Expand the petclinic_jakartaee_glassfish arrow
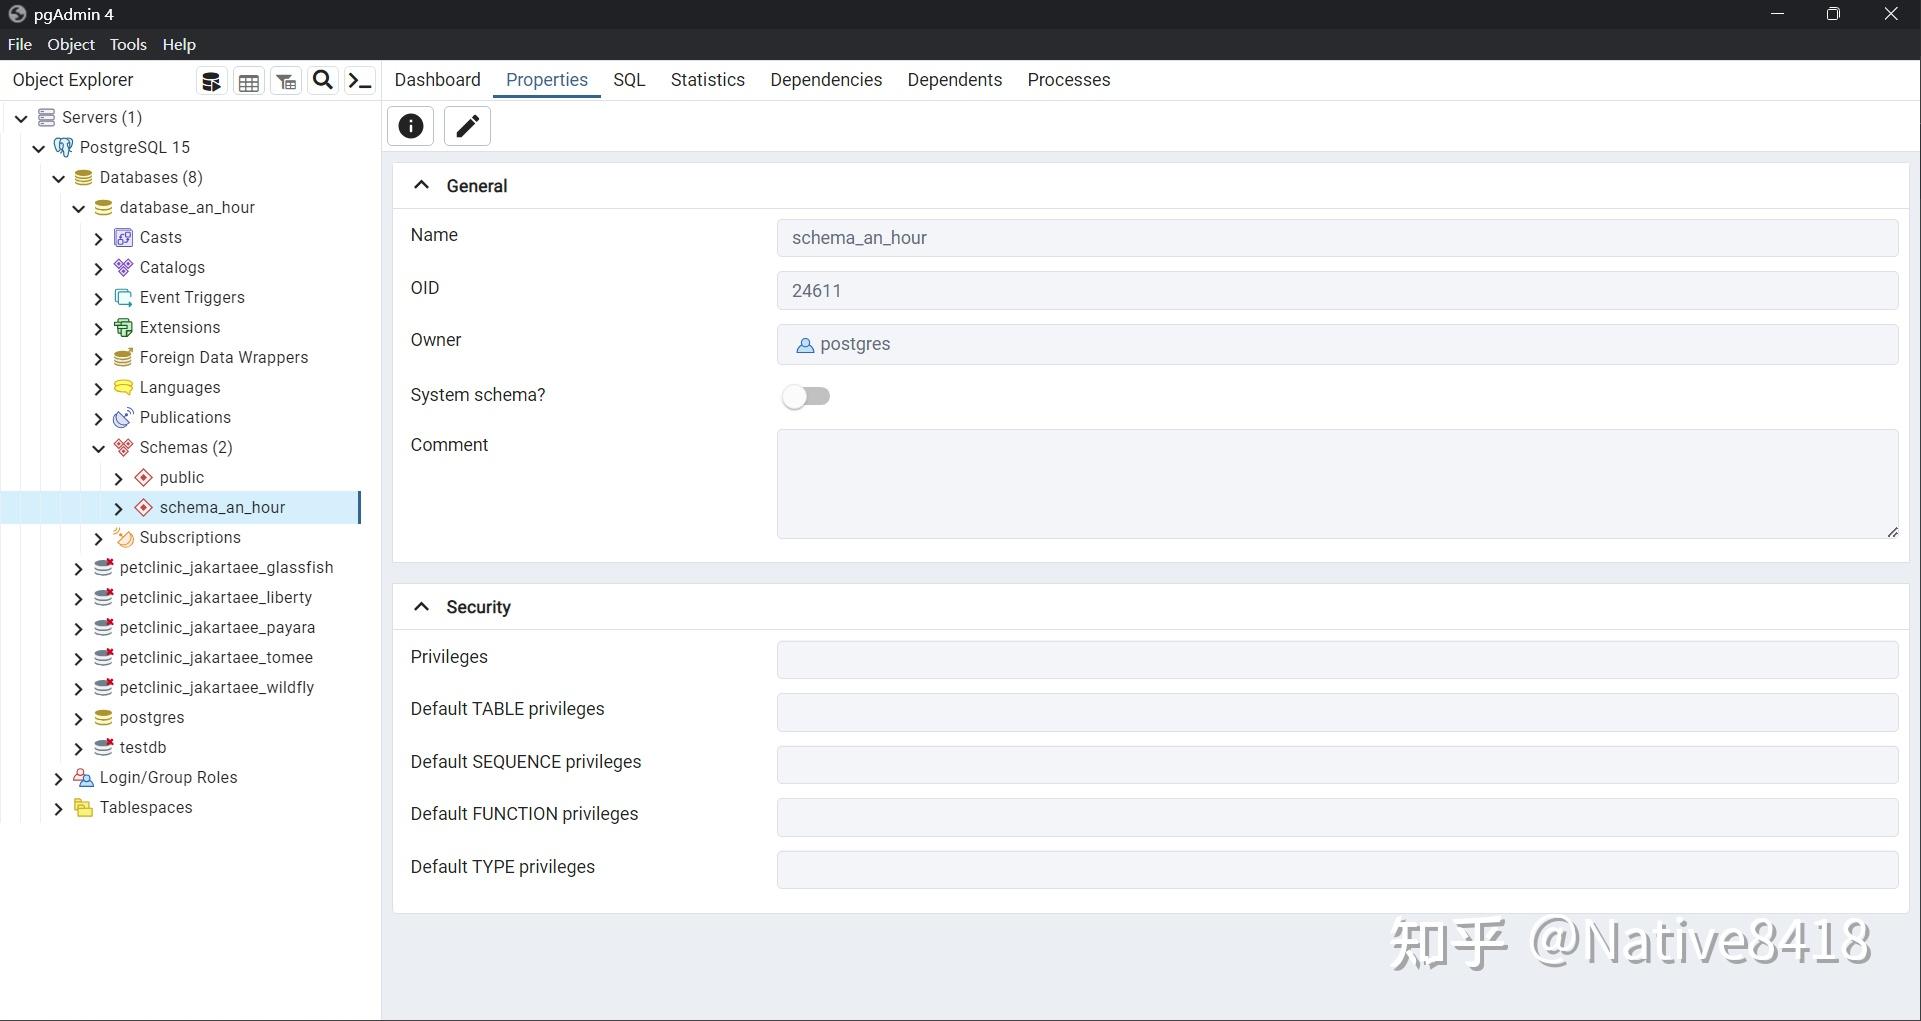 [x=78, y=568]
